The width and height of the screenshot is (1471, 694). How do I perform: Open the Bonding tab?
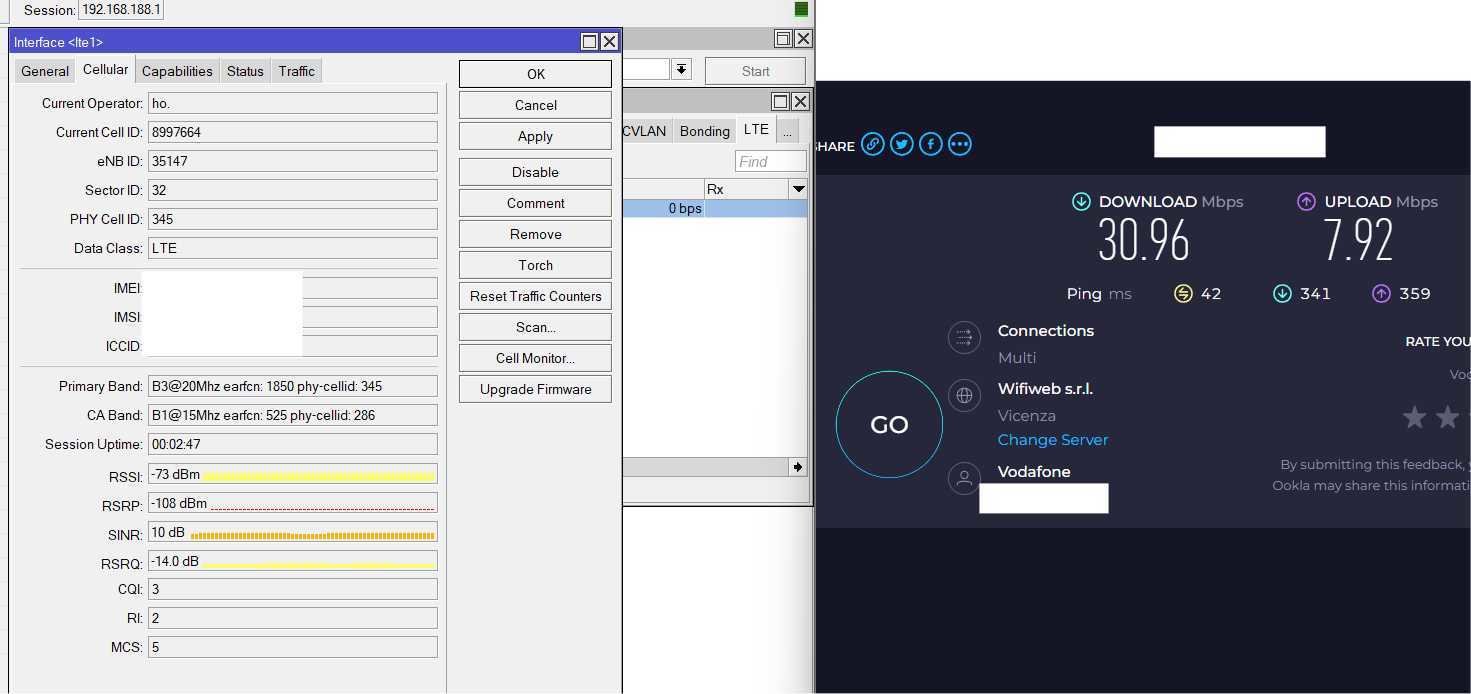[704, 131]
